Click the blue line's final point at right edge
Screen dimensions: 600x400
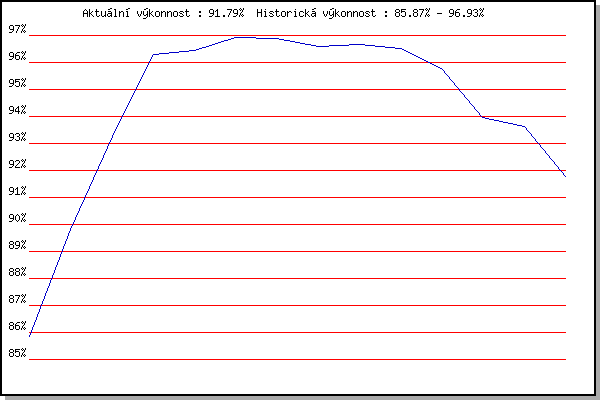pyautogui.click(x=565, y=176)
